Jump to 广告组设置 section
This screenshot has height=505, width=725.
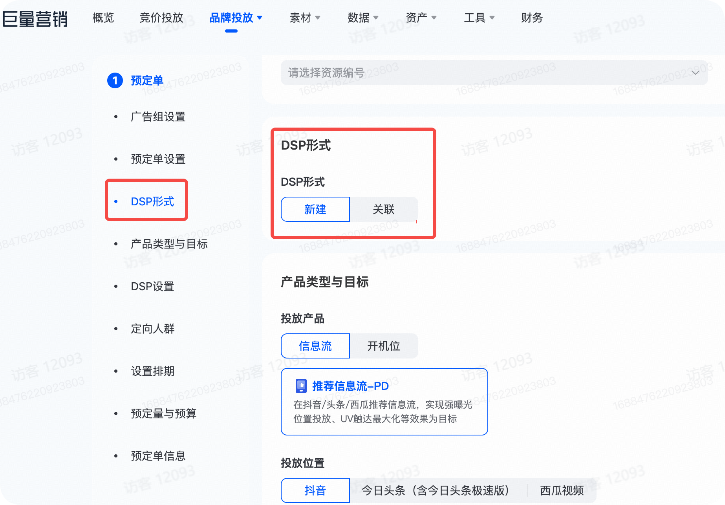(158, 117)
